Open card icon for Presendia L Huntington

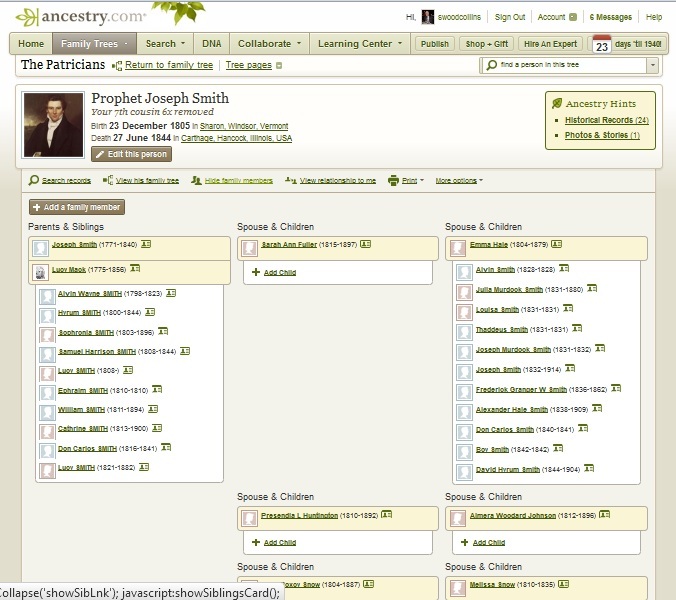click(387, 514)
